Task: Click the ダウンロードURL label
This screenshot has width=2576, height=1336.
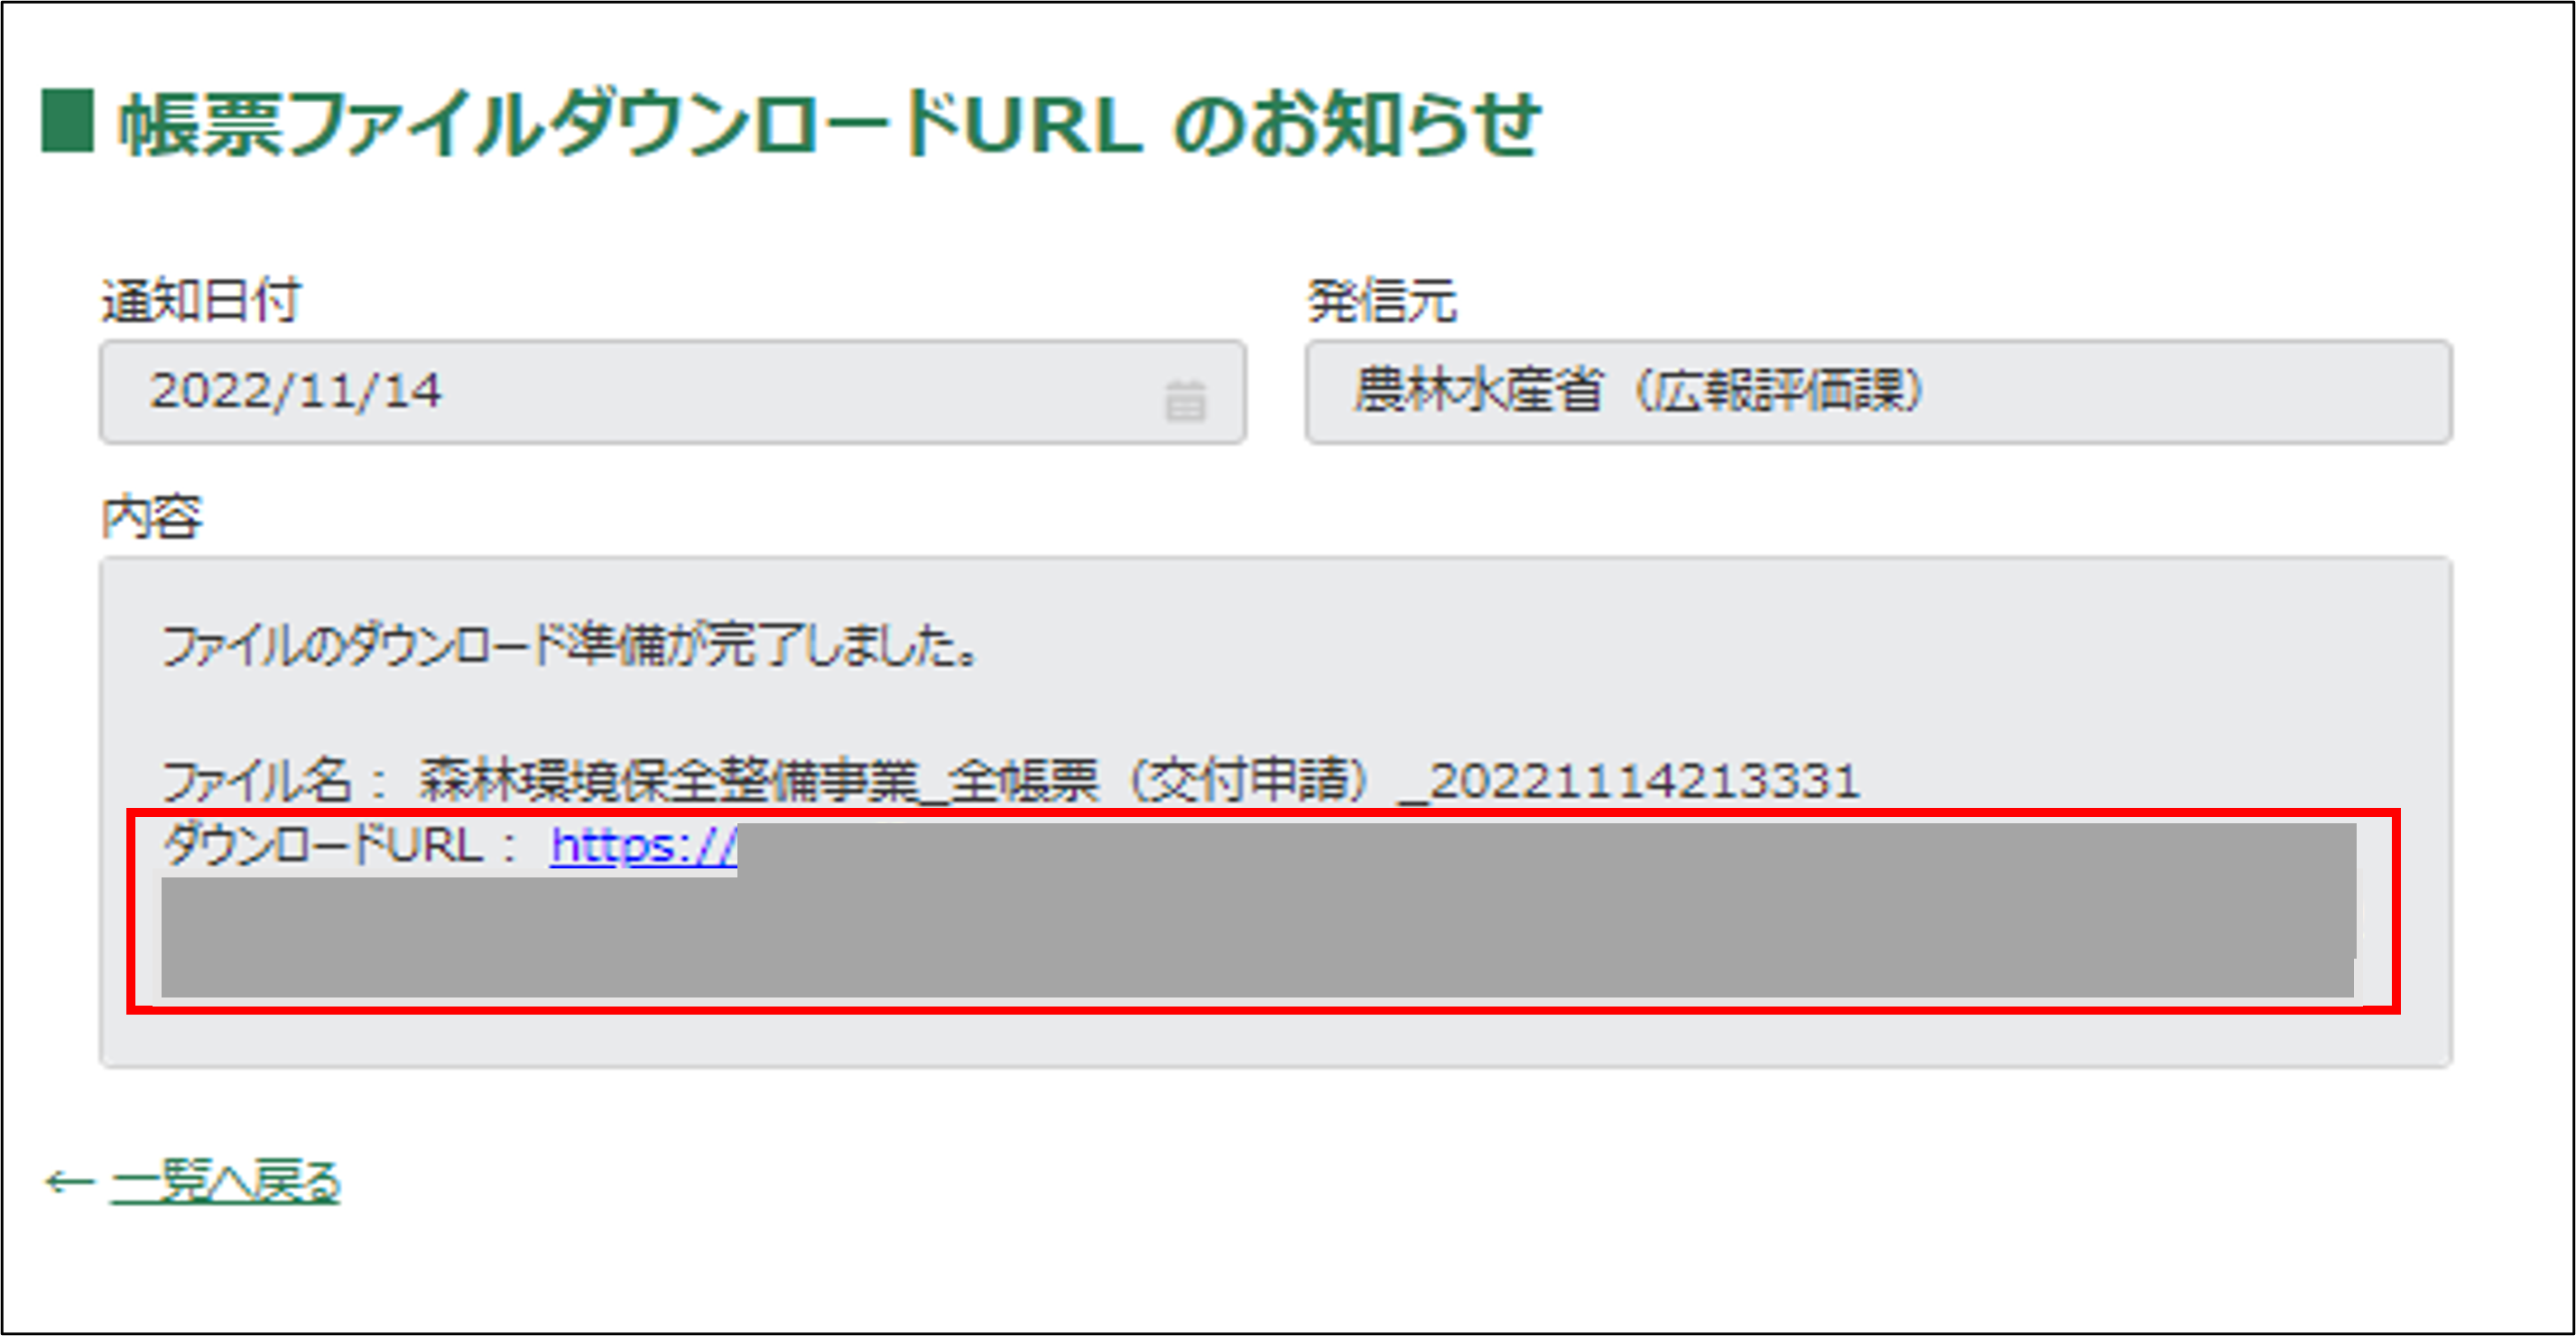Action: (325, 846)
